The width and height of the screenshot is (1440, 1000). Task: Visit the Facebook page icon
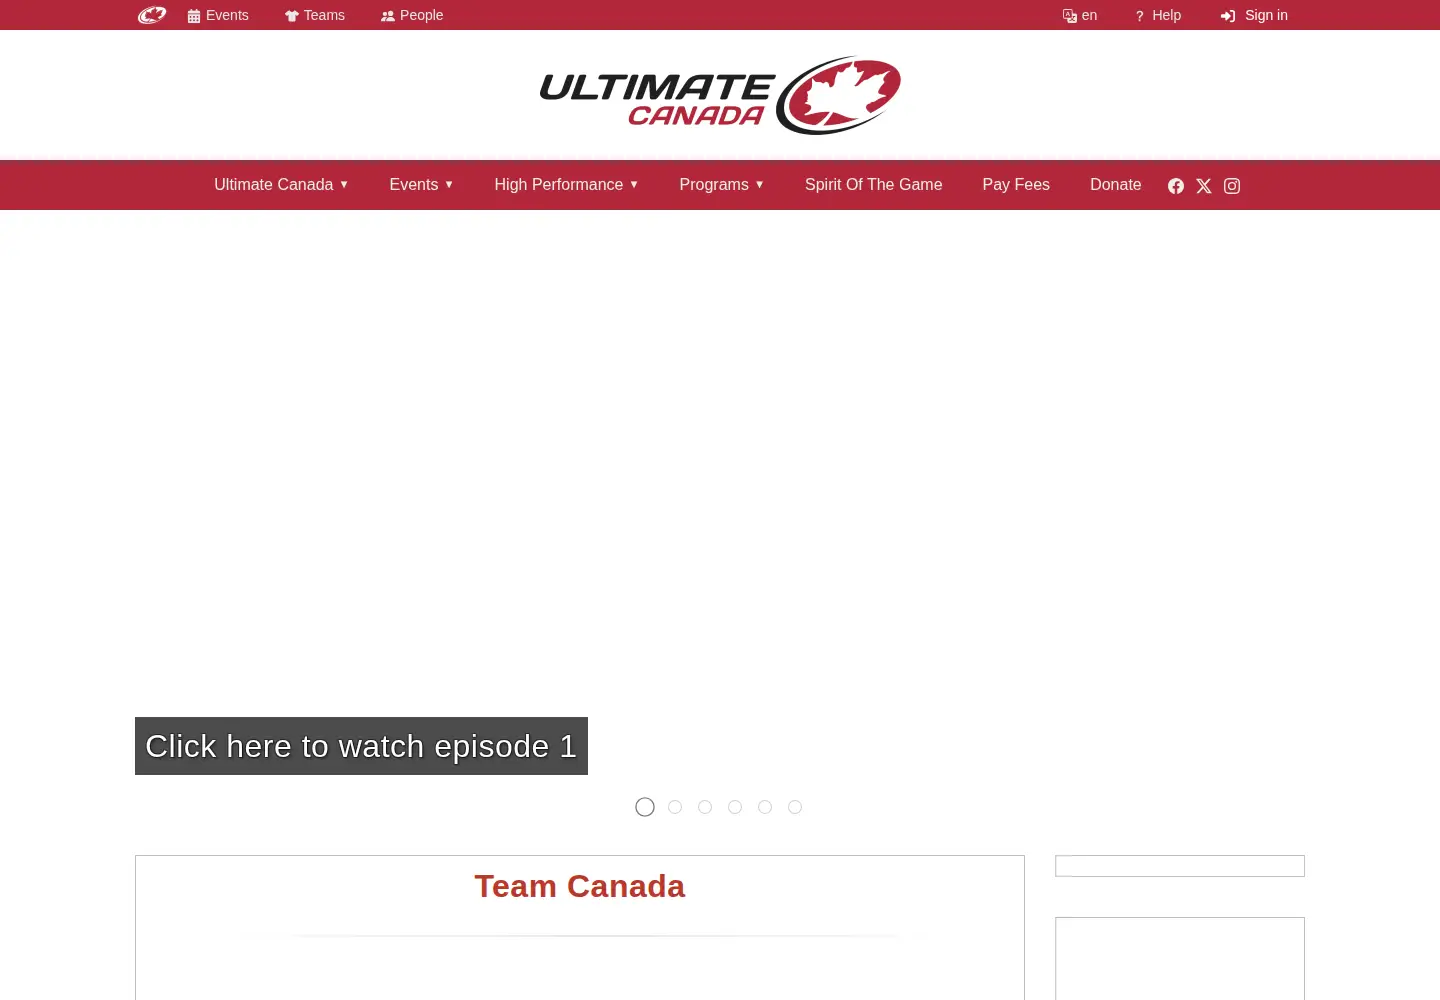(x=1176, y=186)
